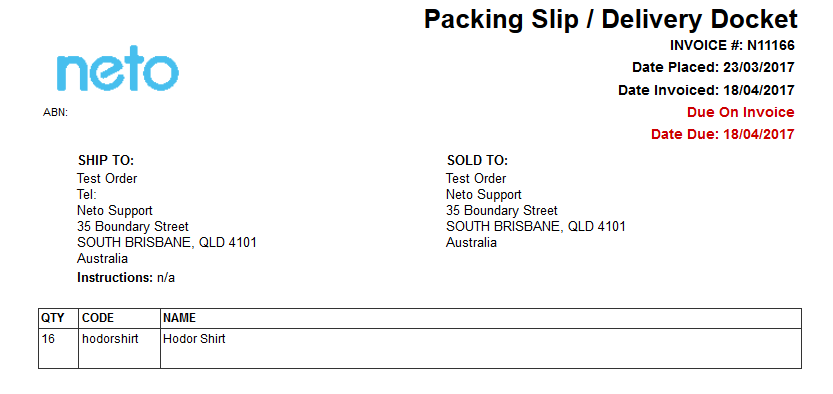Click the Tel: line under Ship To

click(87, 194)
